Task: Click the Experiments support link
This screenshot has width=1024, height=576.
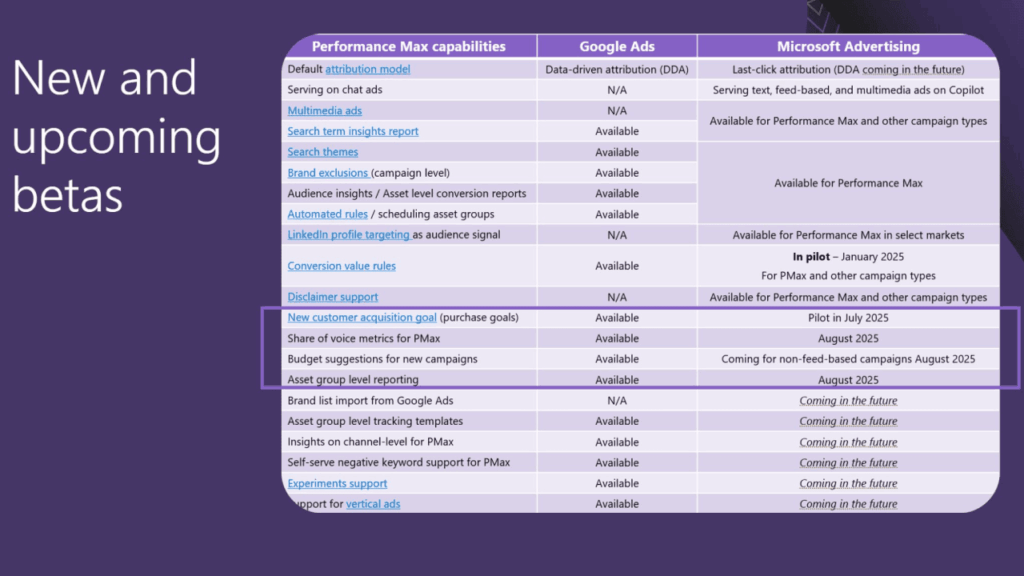Action: click(x=337, y=483)
